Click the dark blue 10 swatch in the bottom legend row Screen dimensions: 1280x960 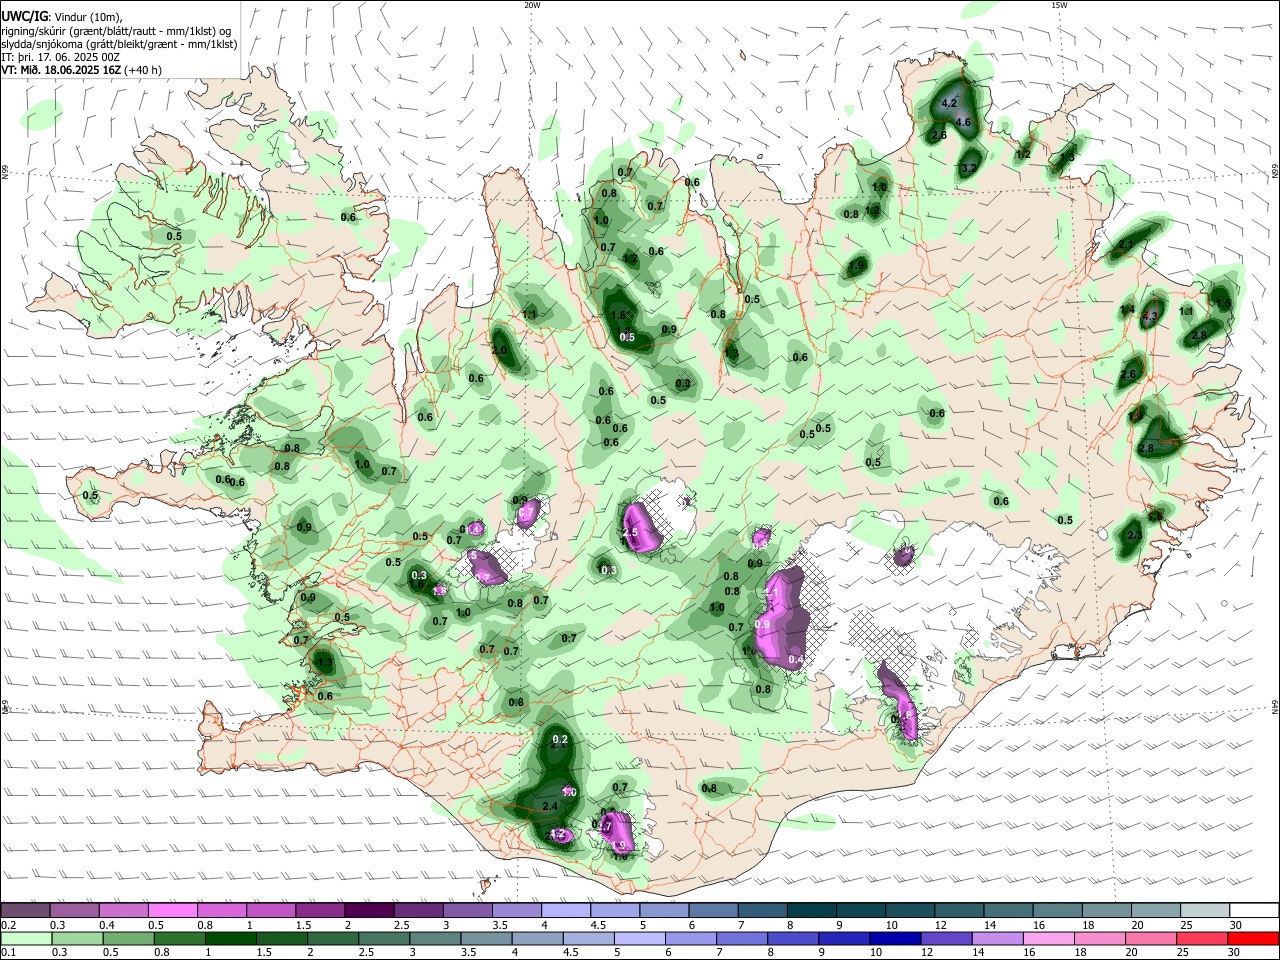895,938
